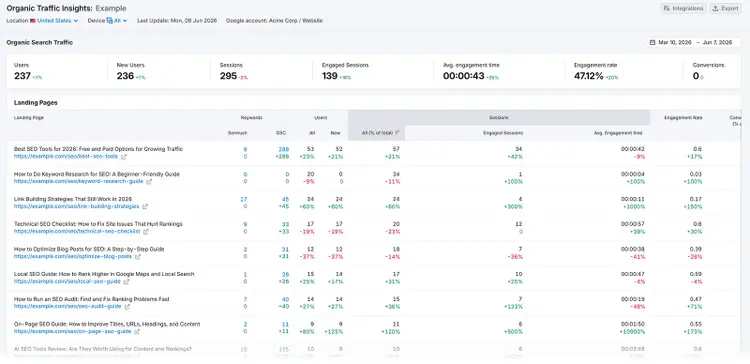Click the New users column header

(335, 133)
